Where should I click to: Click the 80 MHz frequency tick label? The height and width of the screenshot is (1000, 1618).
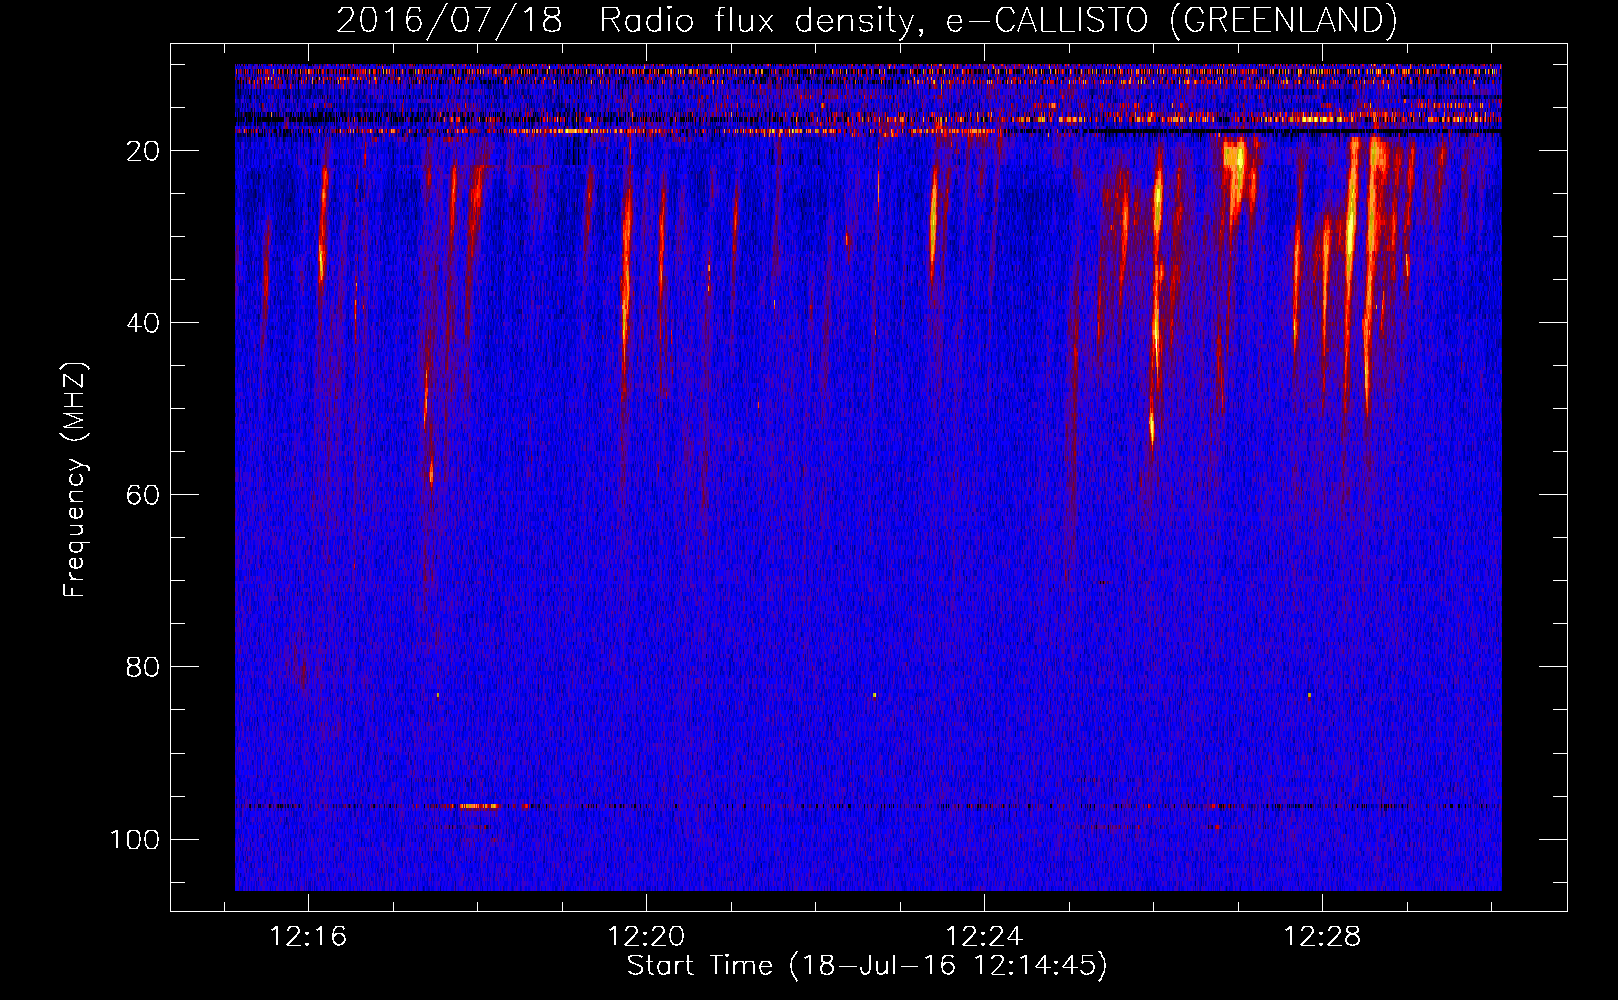[x=143, y=667]
